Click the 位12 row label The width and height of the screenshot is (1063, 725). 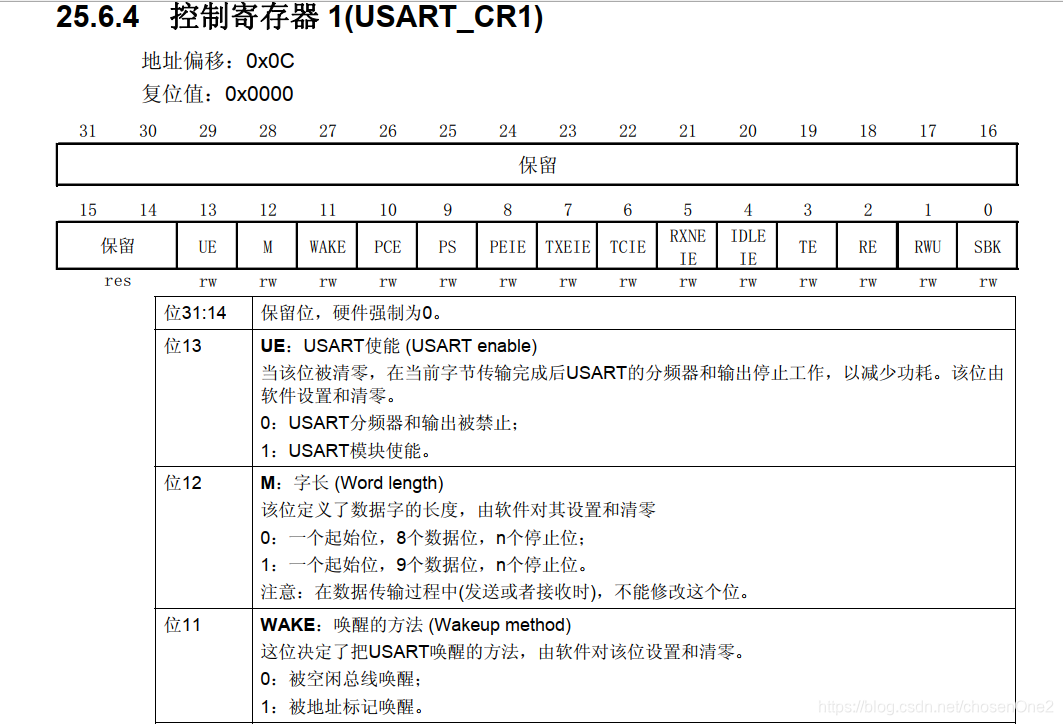(x=183, y=483)
